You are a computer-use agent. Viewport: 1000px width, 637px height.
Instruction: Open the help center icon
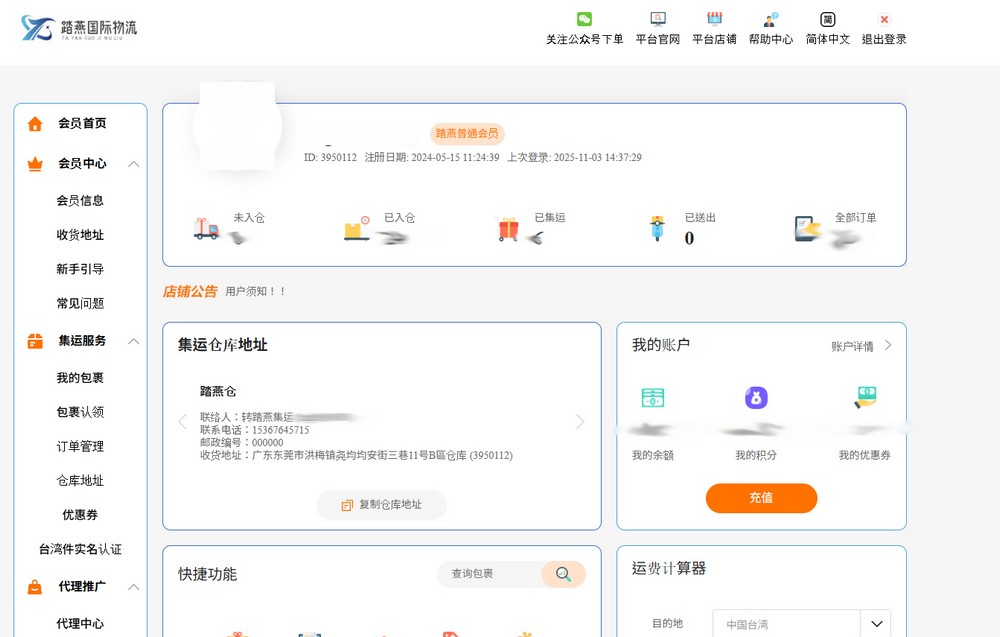(x=771, y=19)
